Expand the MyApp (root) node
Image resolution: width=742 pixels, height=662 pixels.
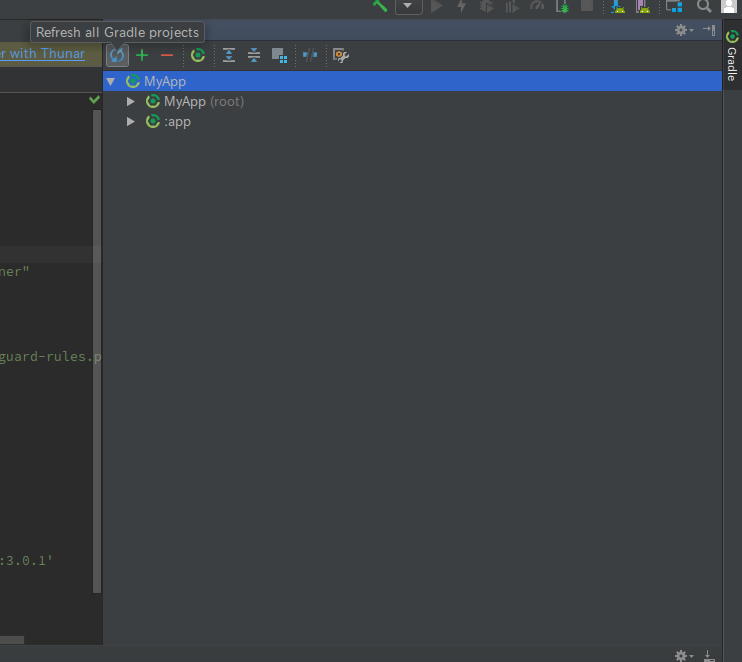(131, 102)
